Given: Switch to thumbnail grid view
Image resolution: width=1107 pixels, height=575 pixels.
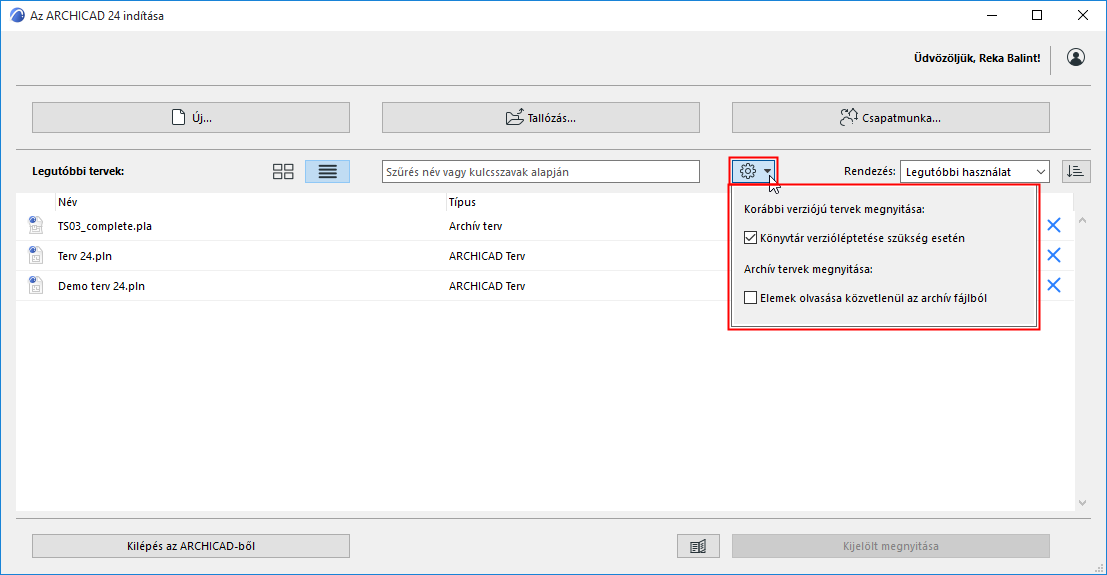Looking at the screenshot, I should click(x=283, y=172).
